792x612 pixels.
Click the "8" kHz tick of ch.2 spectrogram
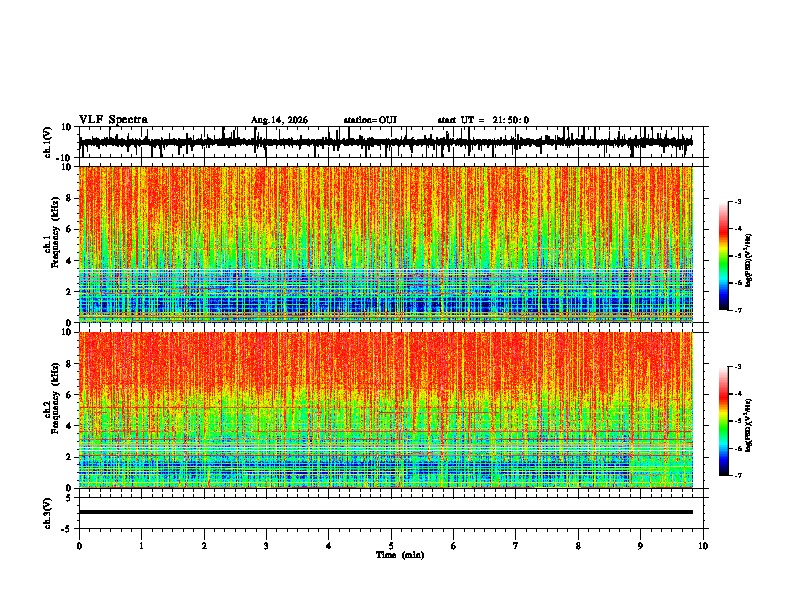(69, 364)
